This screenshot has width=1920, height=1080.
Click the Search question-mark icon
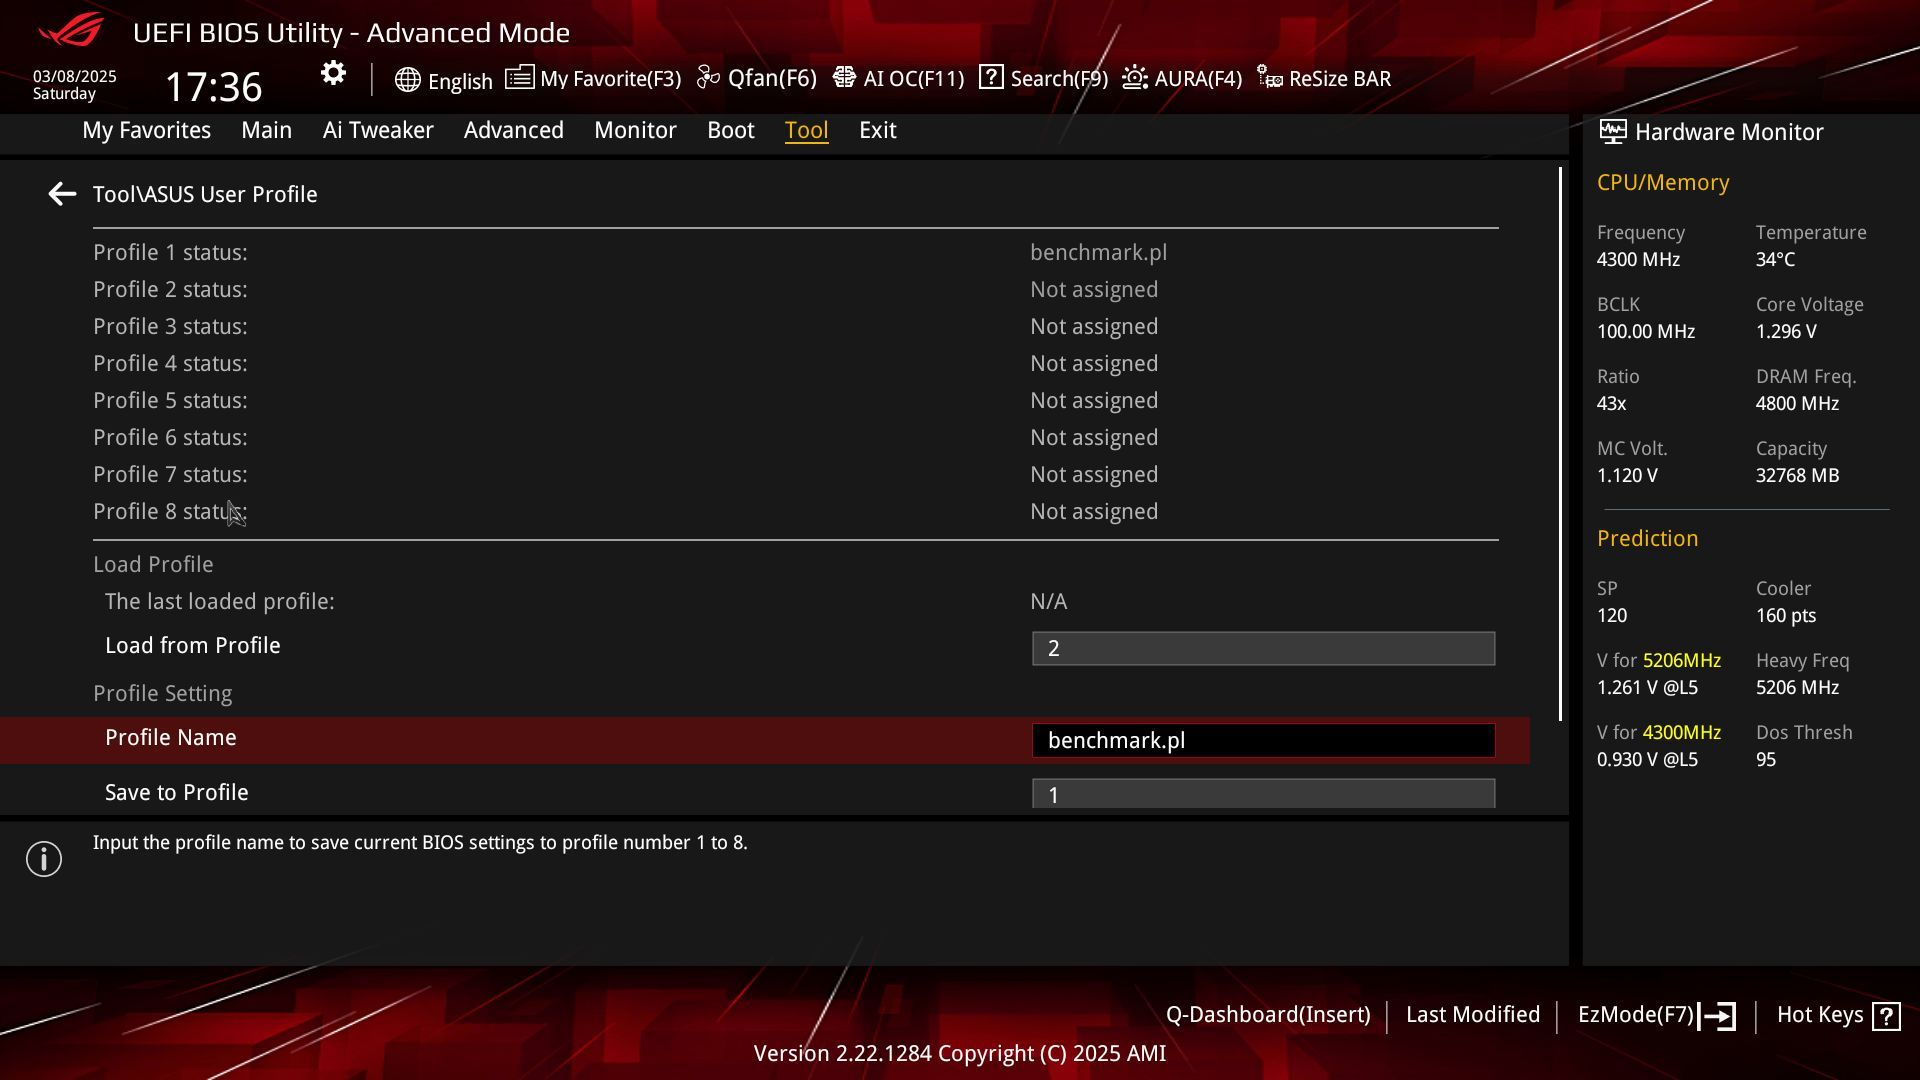tap(991, 78)
